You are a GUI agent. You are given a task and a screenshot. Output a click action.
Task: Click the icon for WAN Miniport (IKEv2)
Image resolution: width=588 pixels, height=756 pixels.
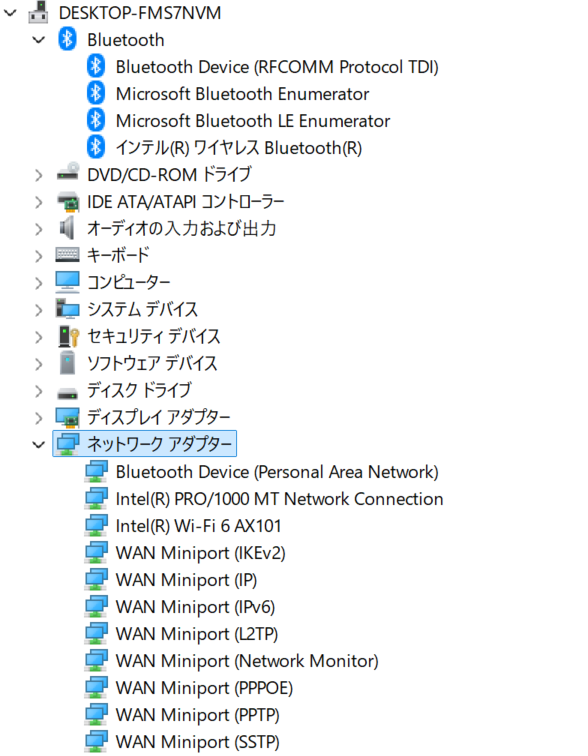(x=96, y=553)
